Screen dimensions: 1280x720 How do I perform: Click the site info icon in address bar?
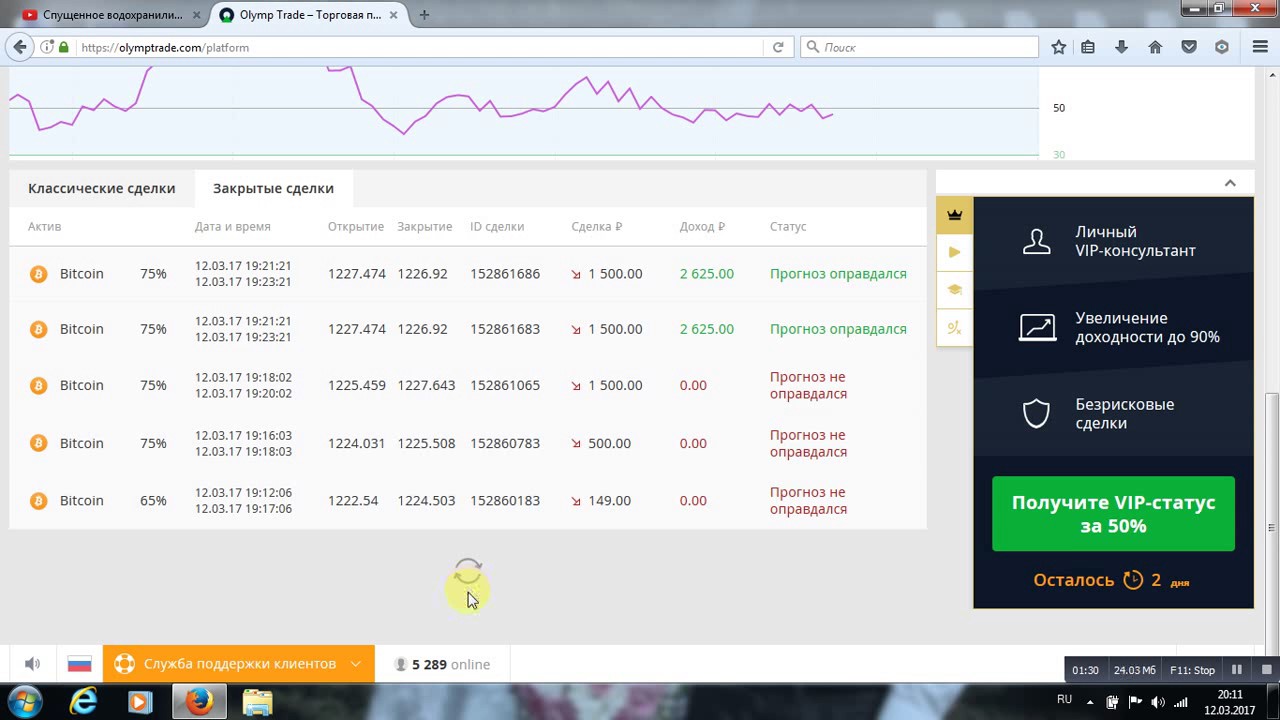pyautogui.click(x=47, y=47)
